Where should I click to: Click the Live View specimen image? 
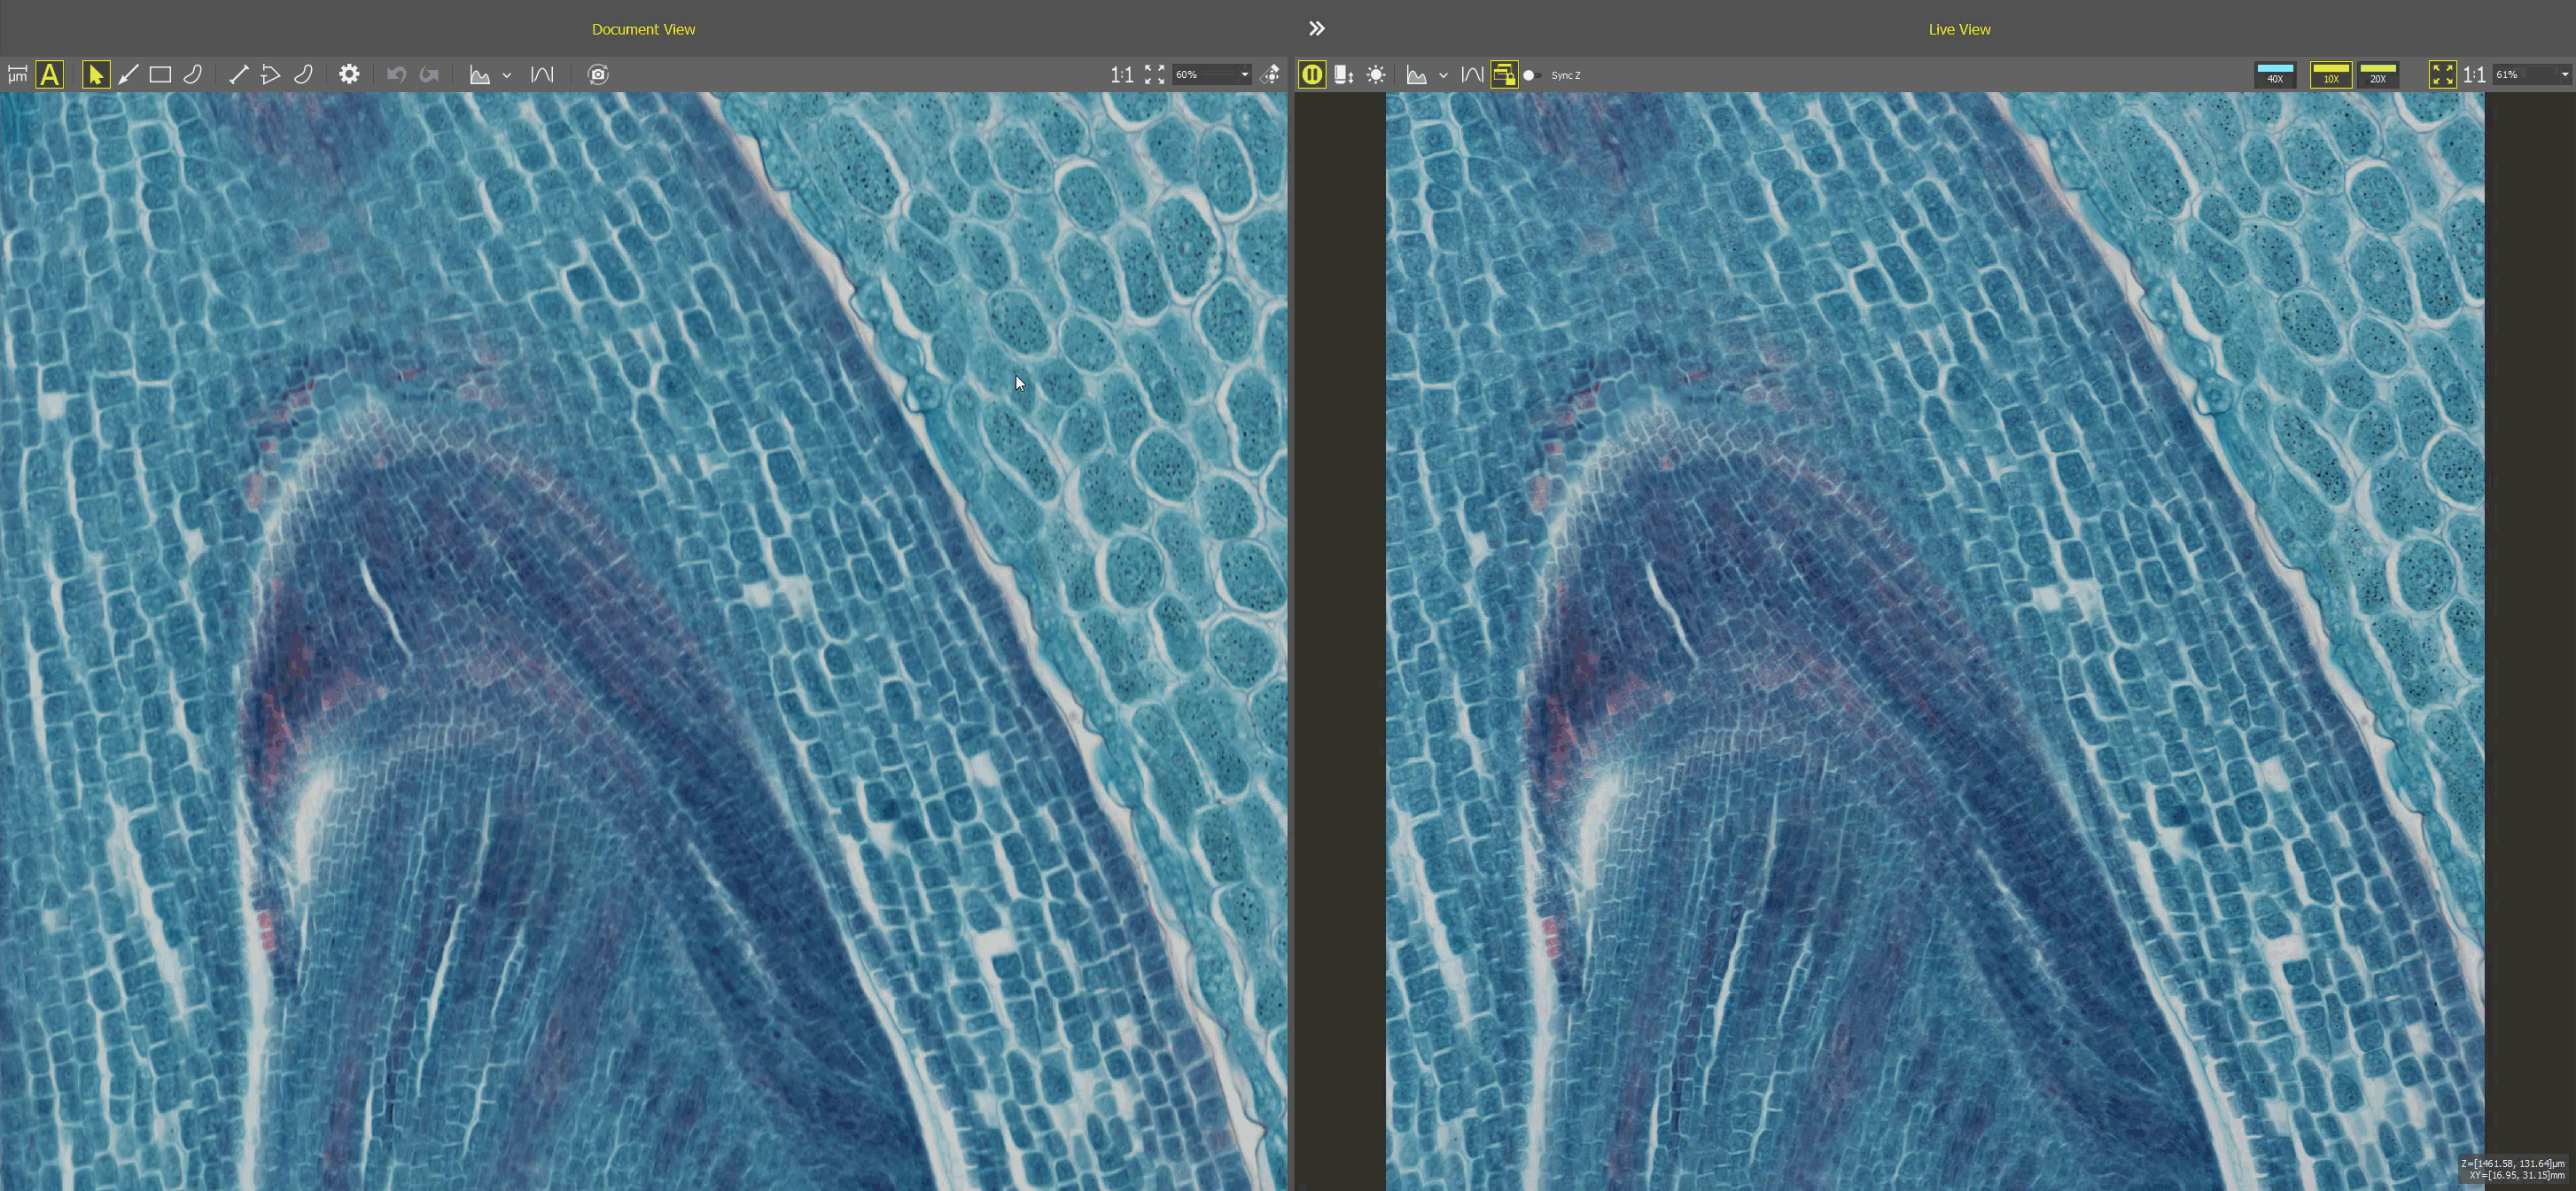[x=1935, y=641]
